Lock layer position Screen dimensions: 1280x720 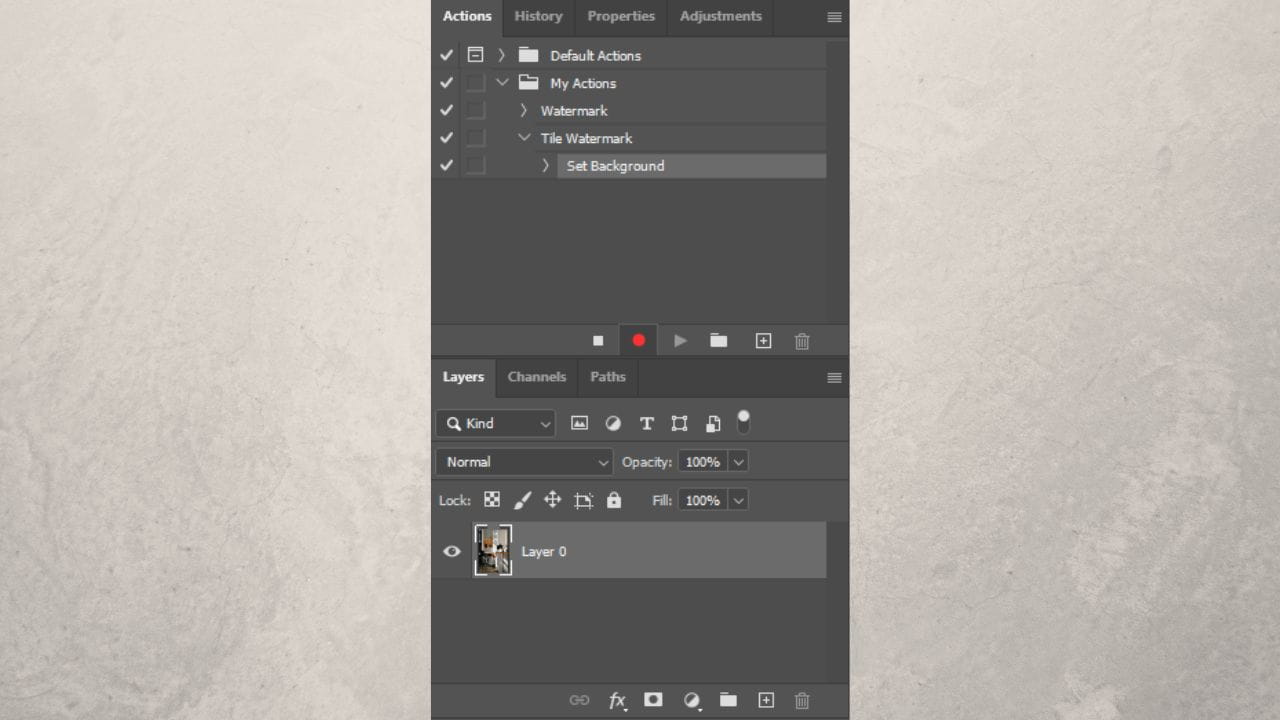pos(552,500)
